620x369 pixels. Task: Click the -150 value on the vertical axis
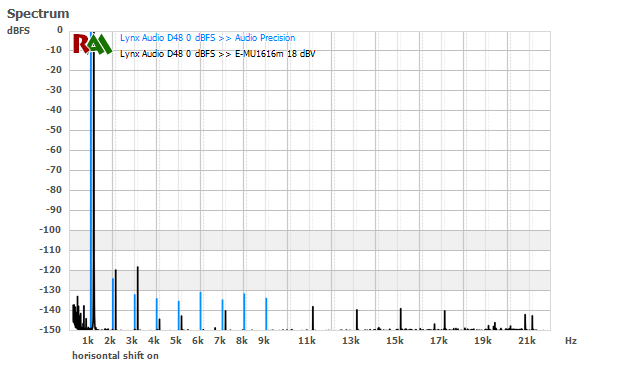coord(51,329)
